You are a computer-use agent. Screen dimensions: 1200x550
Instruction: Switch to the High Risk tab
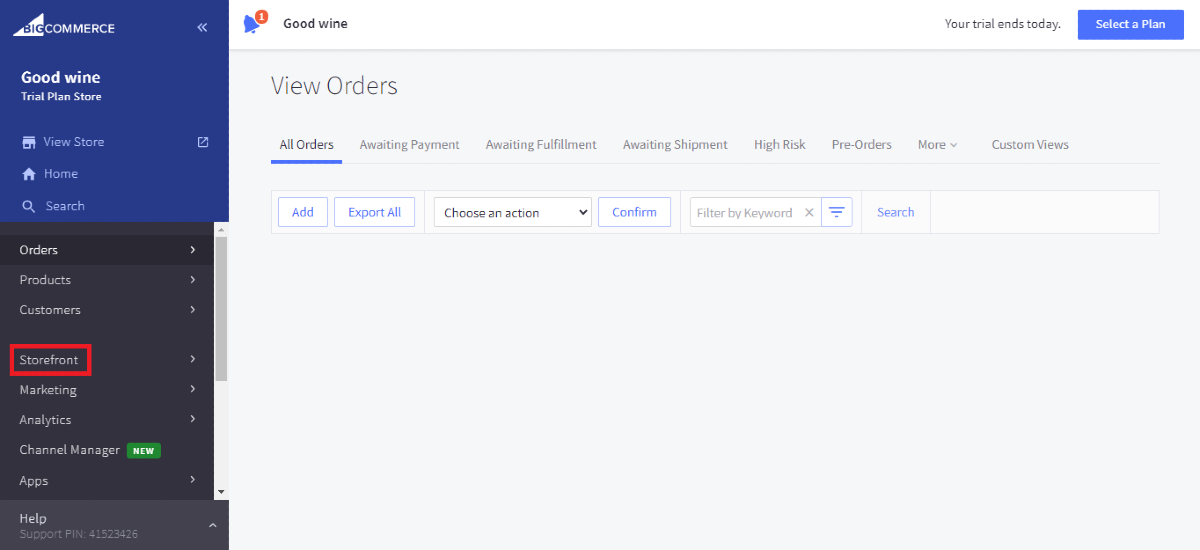(x=779, y=145)
